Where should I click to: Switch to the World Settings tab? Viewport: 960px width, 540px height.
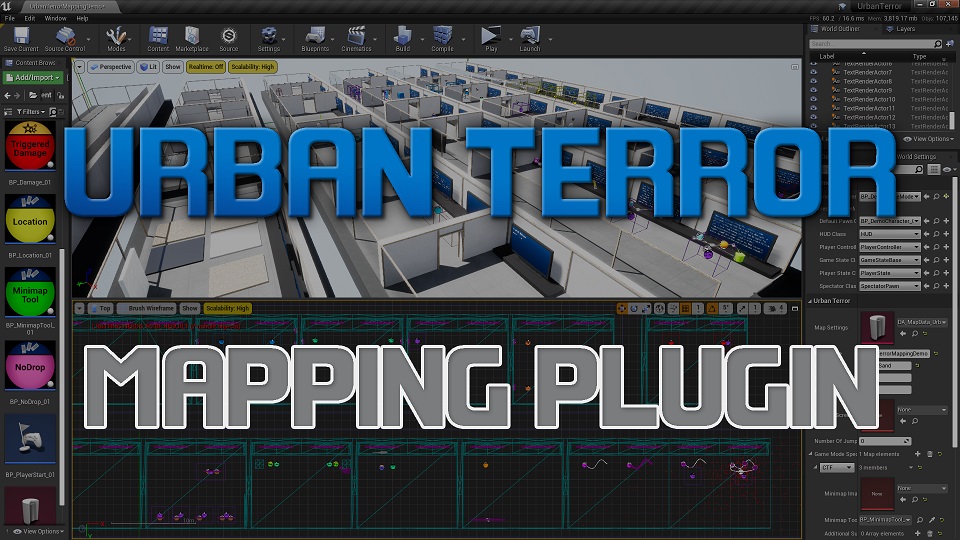(916, 157)
